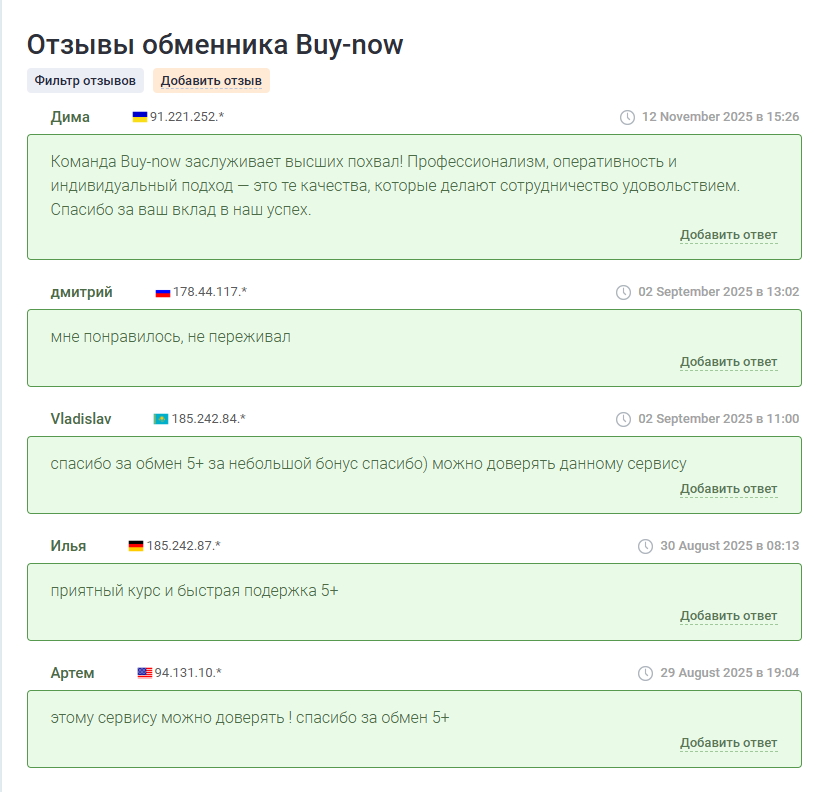The height and width of the screenshot is (792, 825).
Task: Click the Russian flag beside дмитрий
Action: click(x=163, y=292)
